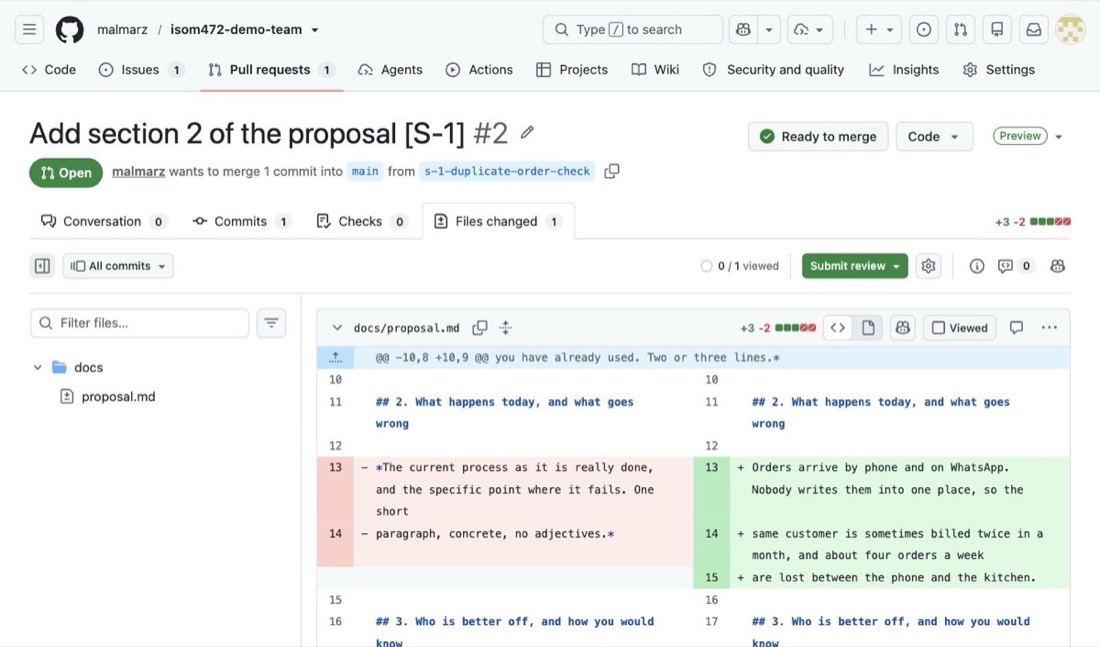Ask Copilot about proposal.md file
1100x647 pixels.
(x=903, y=328)
